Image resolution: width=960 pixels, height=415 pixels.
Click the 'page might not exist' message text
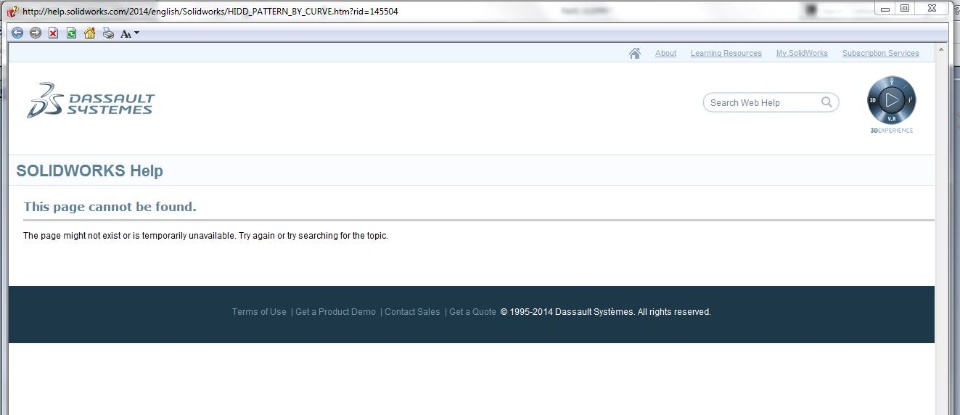tap(206, 236)
